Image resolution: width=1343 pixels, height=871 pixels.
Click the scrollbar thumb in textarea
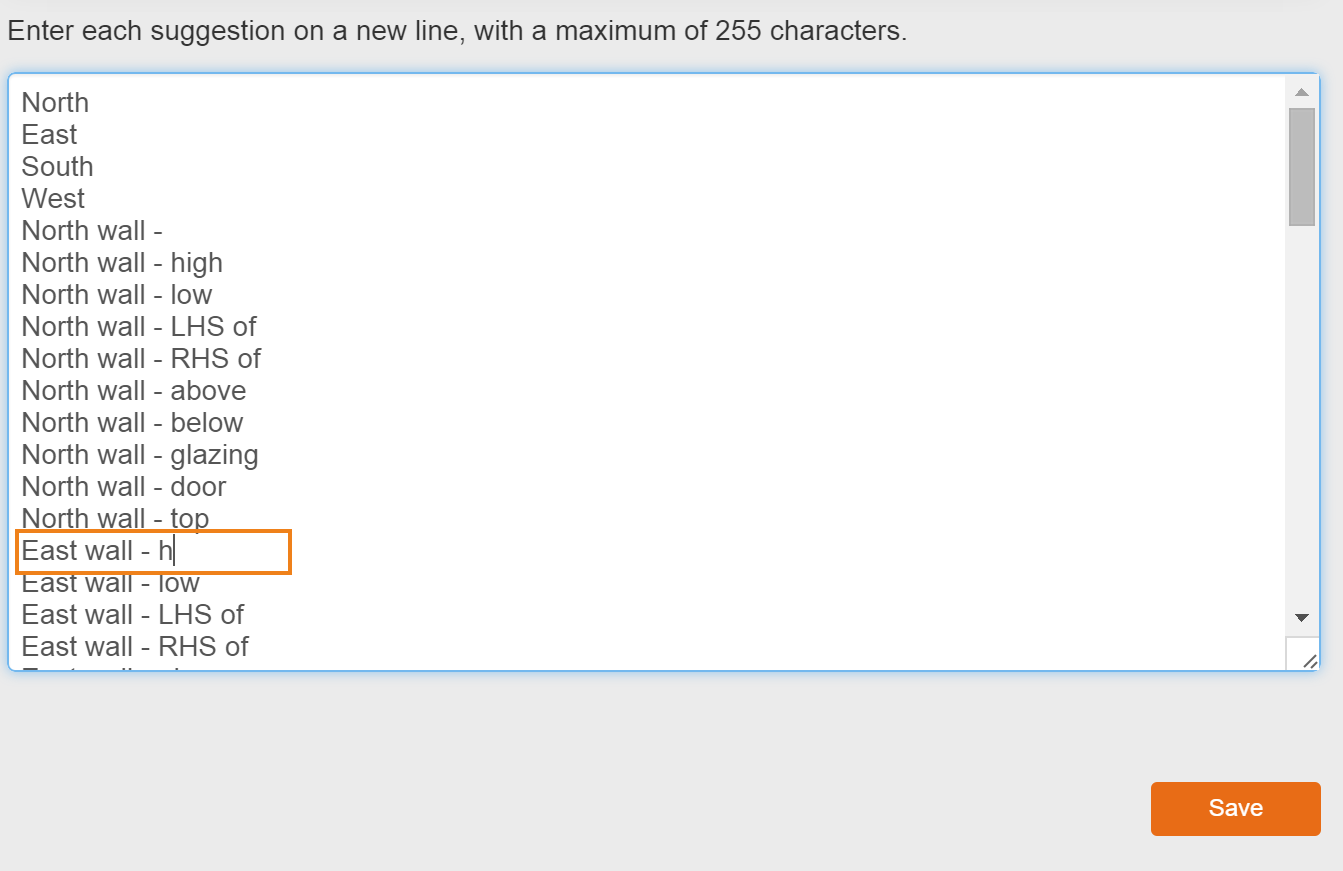pyautogui.click(x=1301, y=166)
